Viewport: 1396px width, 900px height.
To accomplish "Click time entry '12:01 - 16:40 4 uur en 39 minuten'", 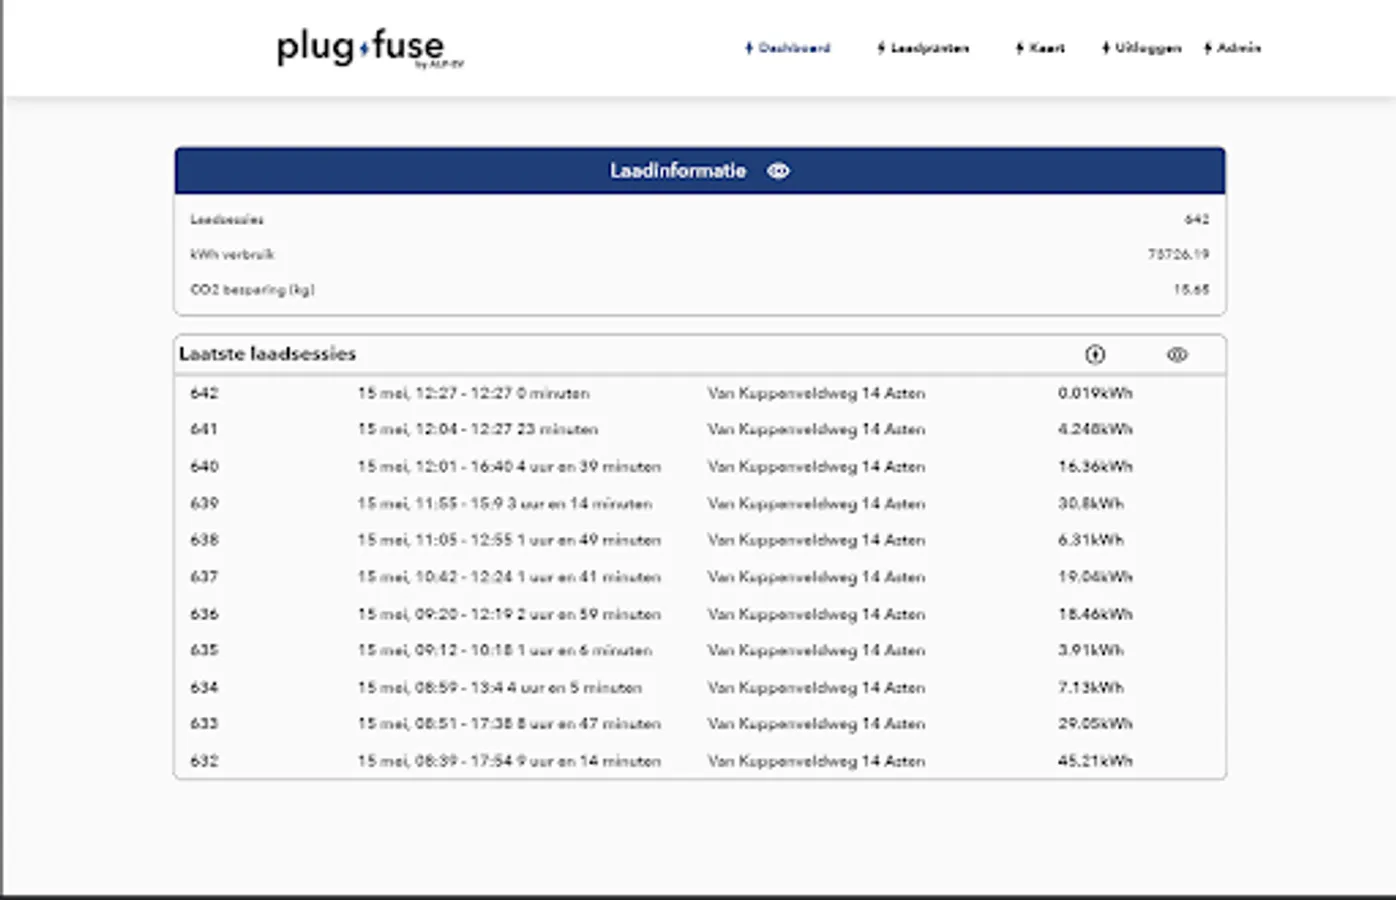I will [509, 466].
